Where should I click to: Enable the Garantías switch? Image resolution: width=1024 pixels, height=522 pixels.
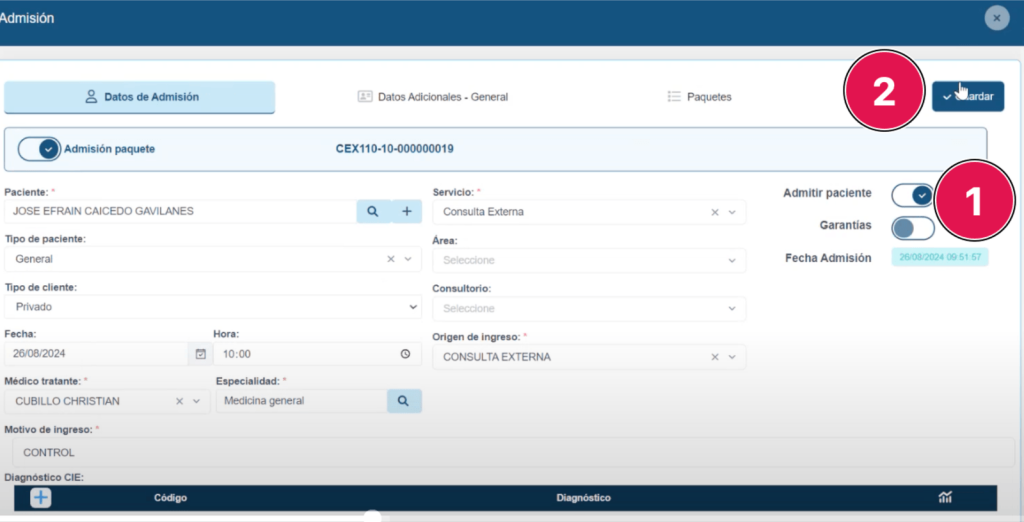(x=912, y=227)
